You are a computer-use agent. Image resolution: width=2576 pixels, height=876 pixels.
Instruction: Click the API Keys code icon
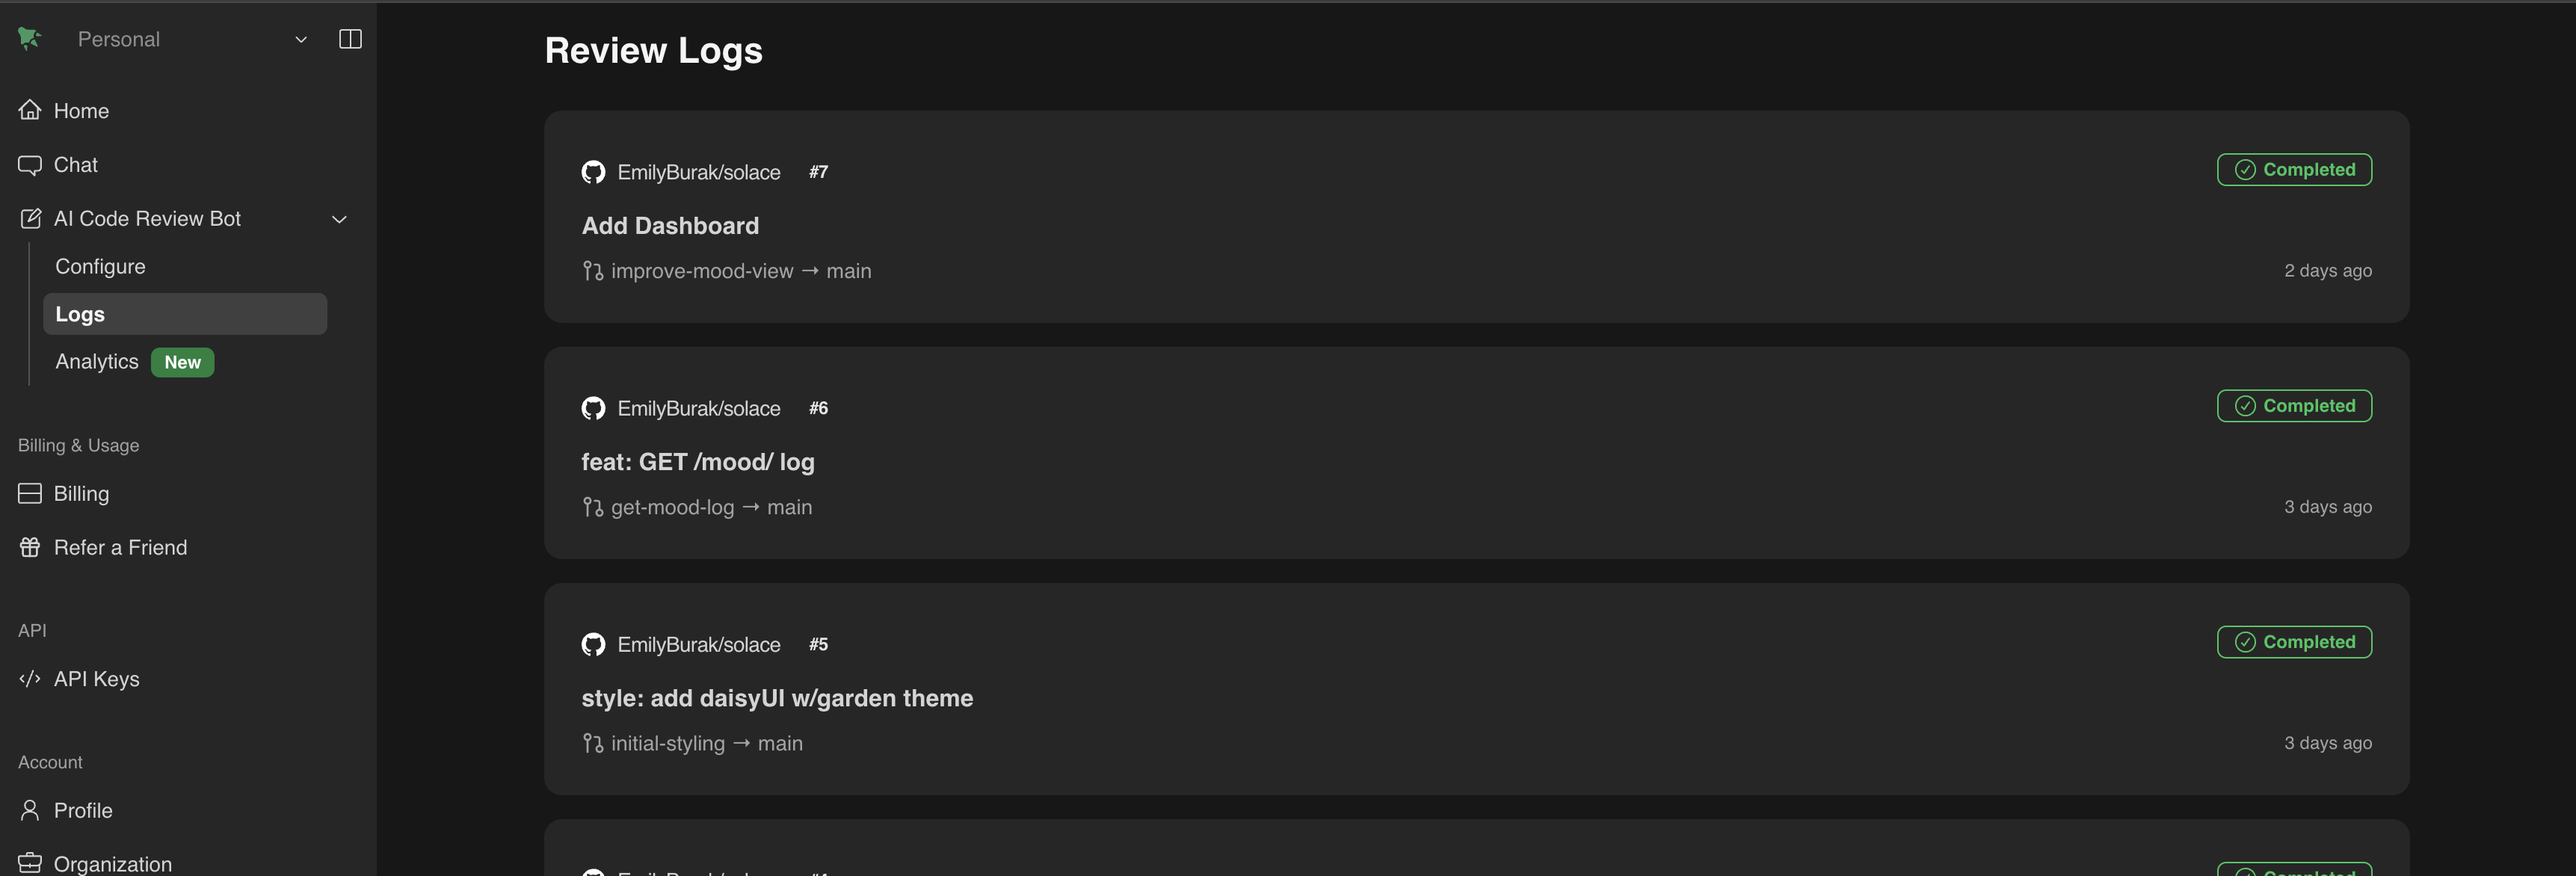(x=30, y=679)
